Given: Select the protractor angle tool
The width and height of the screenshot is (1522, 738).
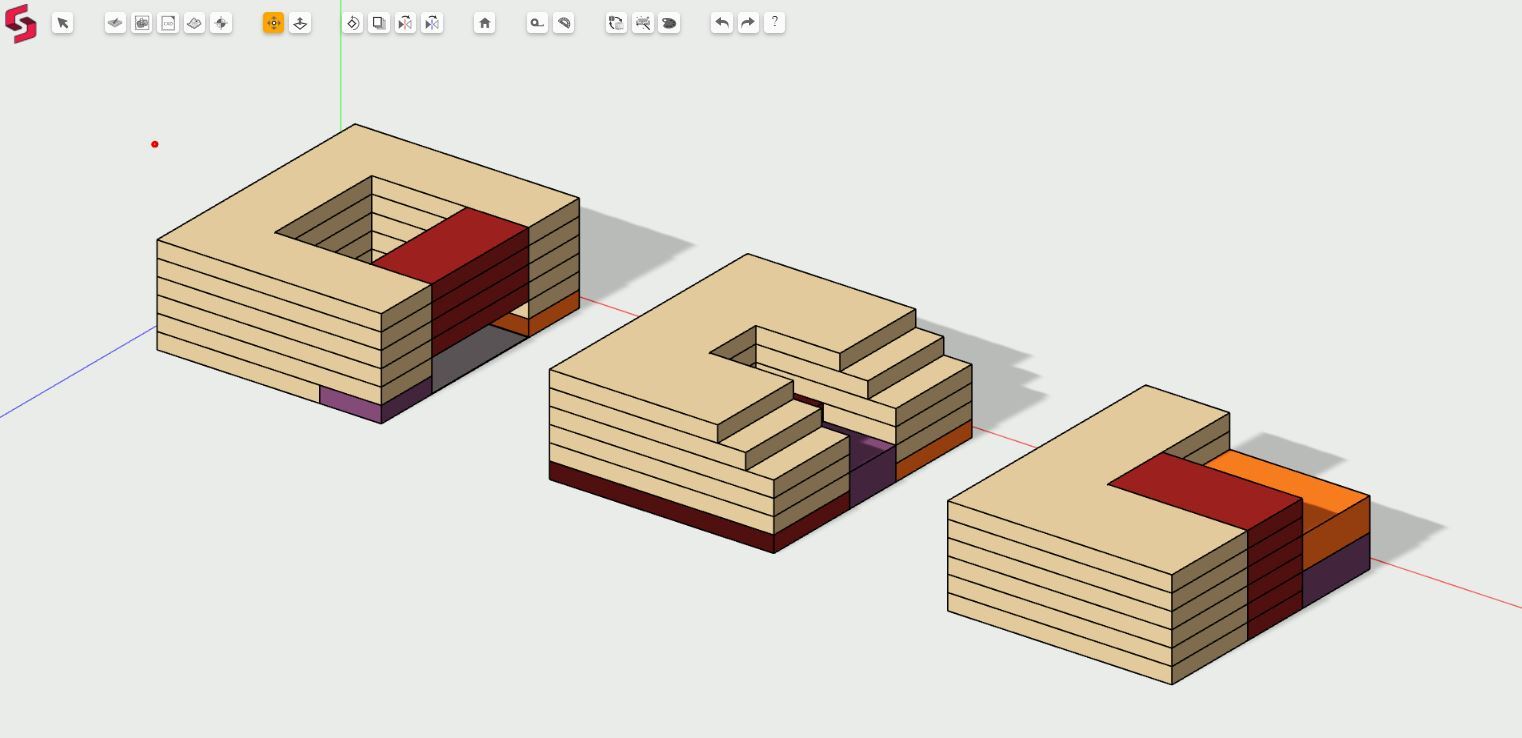Looking at the screenshot, I should pos(563,22).
